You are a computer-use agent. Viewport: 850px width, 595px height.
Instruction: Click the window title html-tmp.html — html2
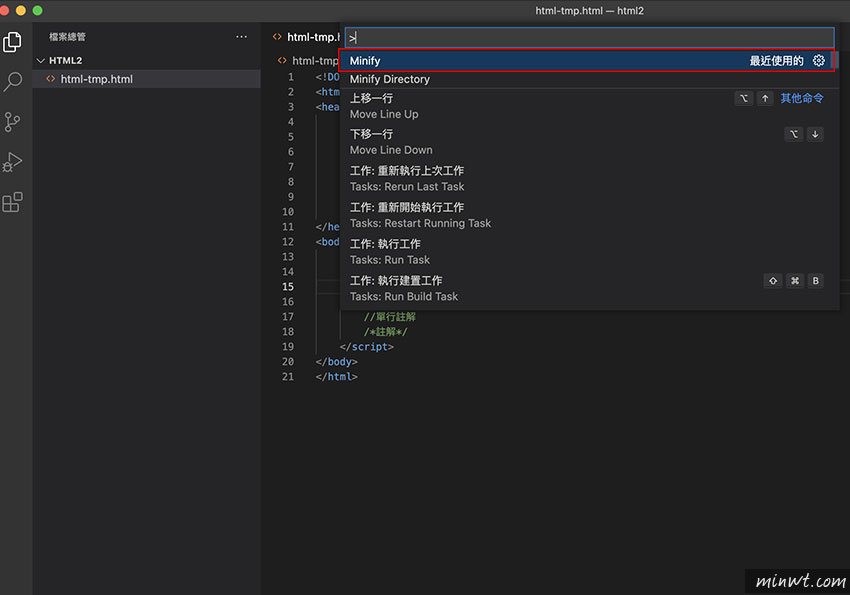click(589, 11)
